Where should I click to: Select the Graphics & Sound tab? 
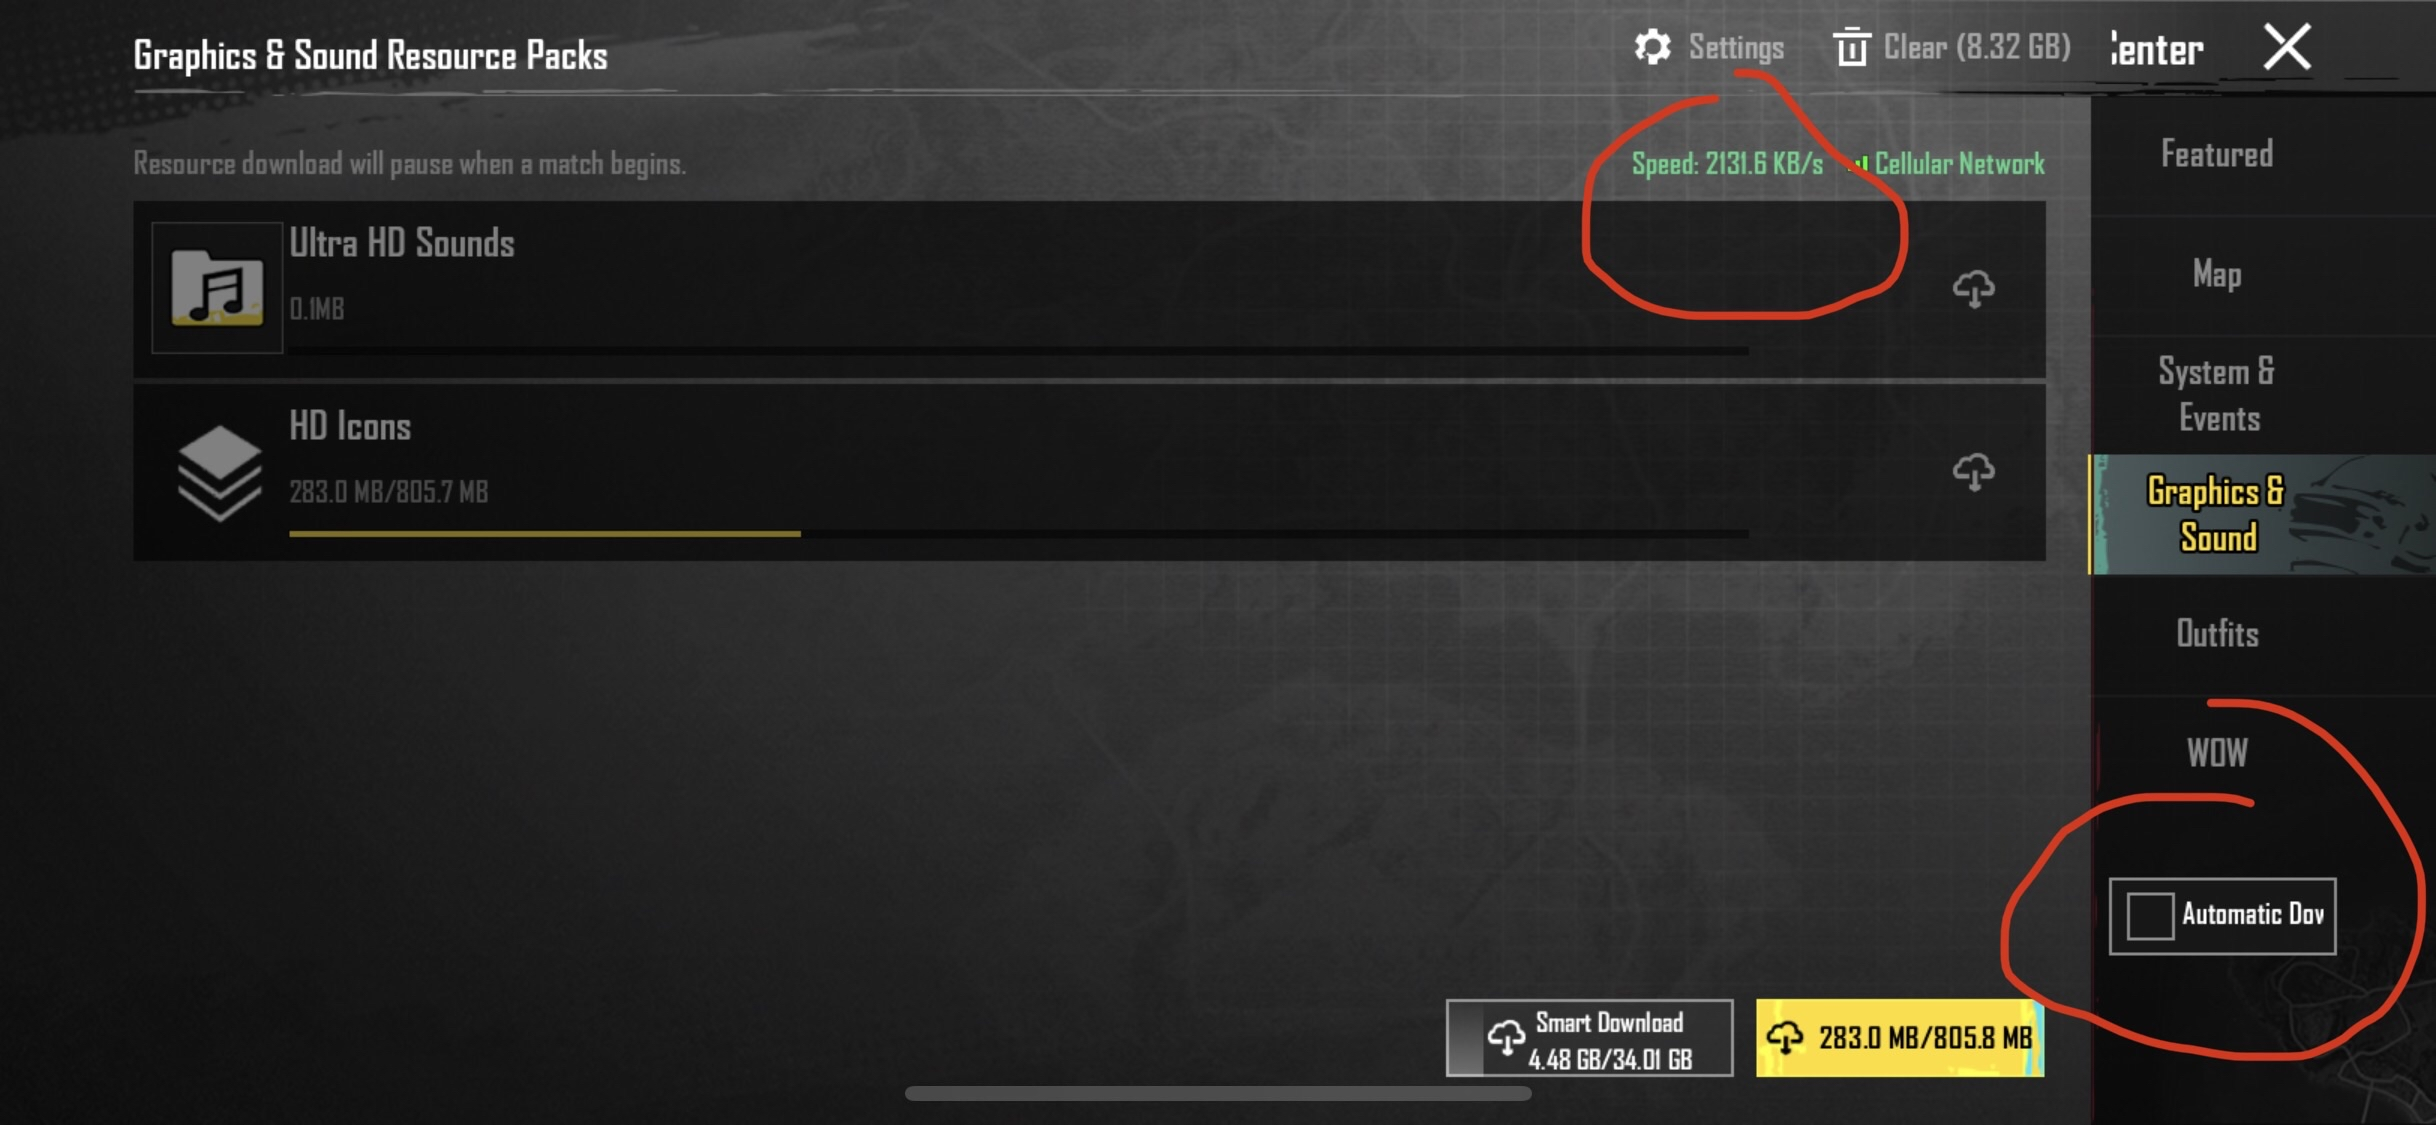2217,514
